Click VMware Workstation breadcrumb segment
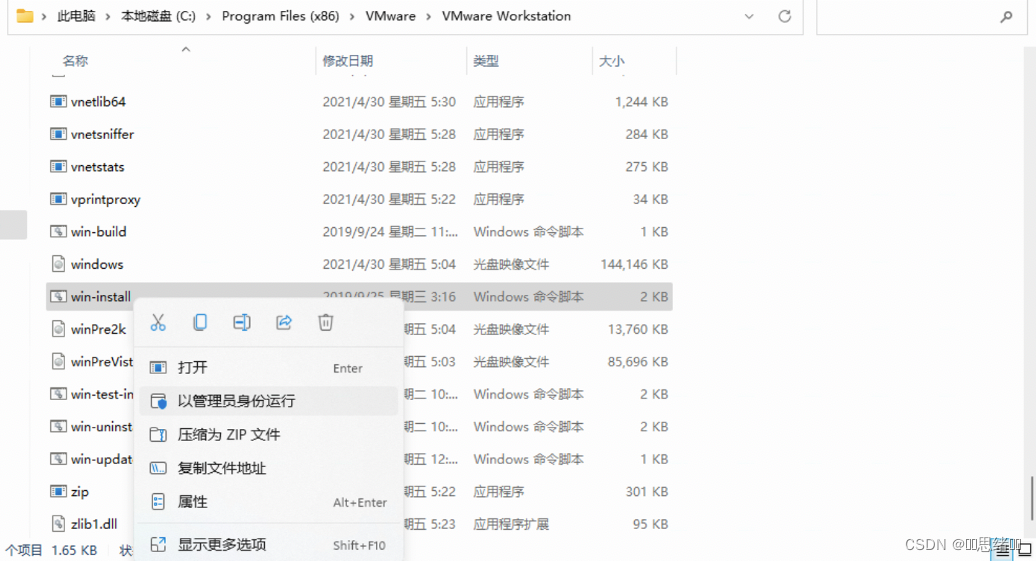Screen dimensions: 1036x562 (506, 16)
